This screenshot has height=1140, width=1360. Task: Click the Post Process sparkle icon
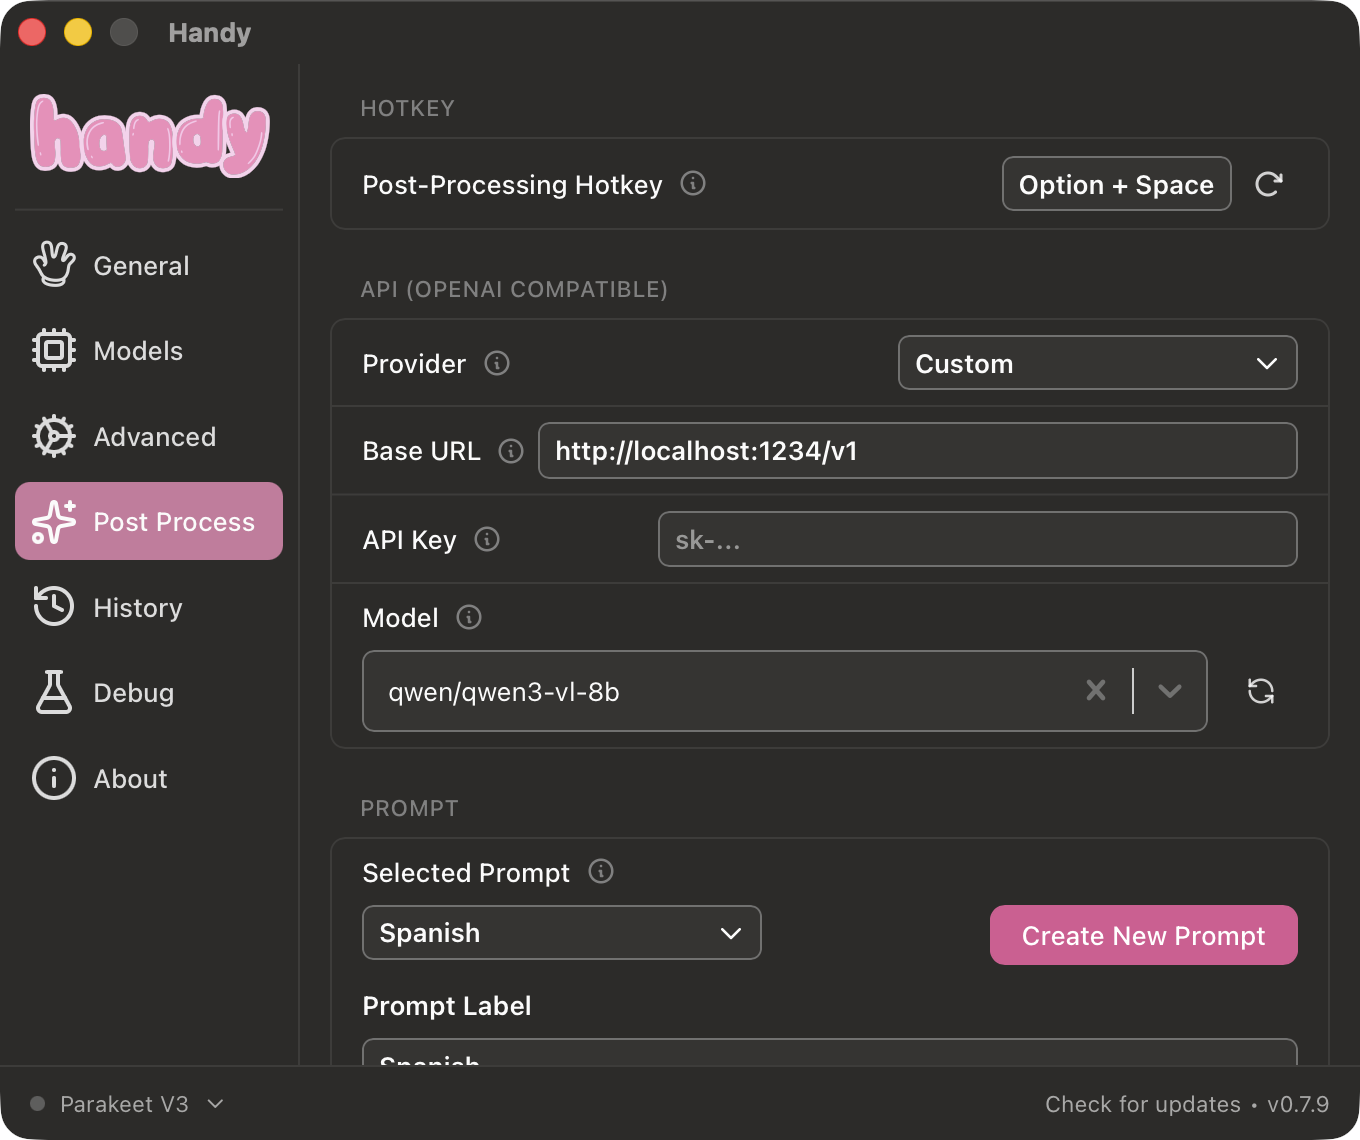click(x=53, y=521)
